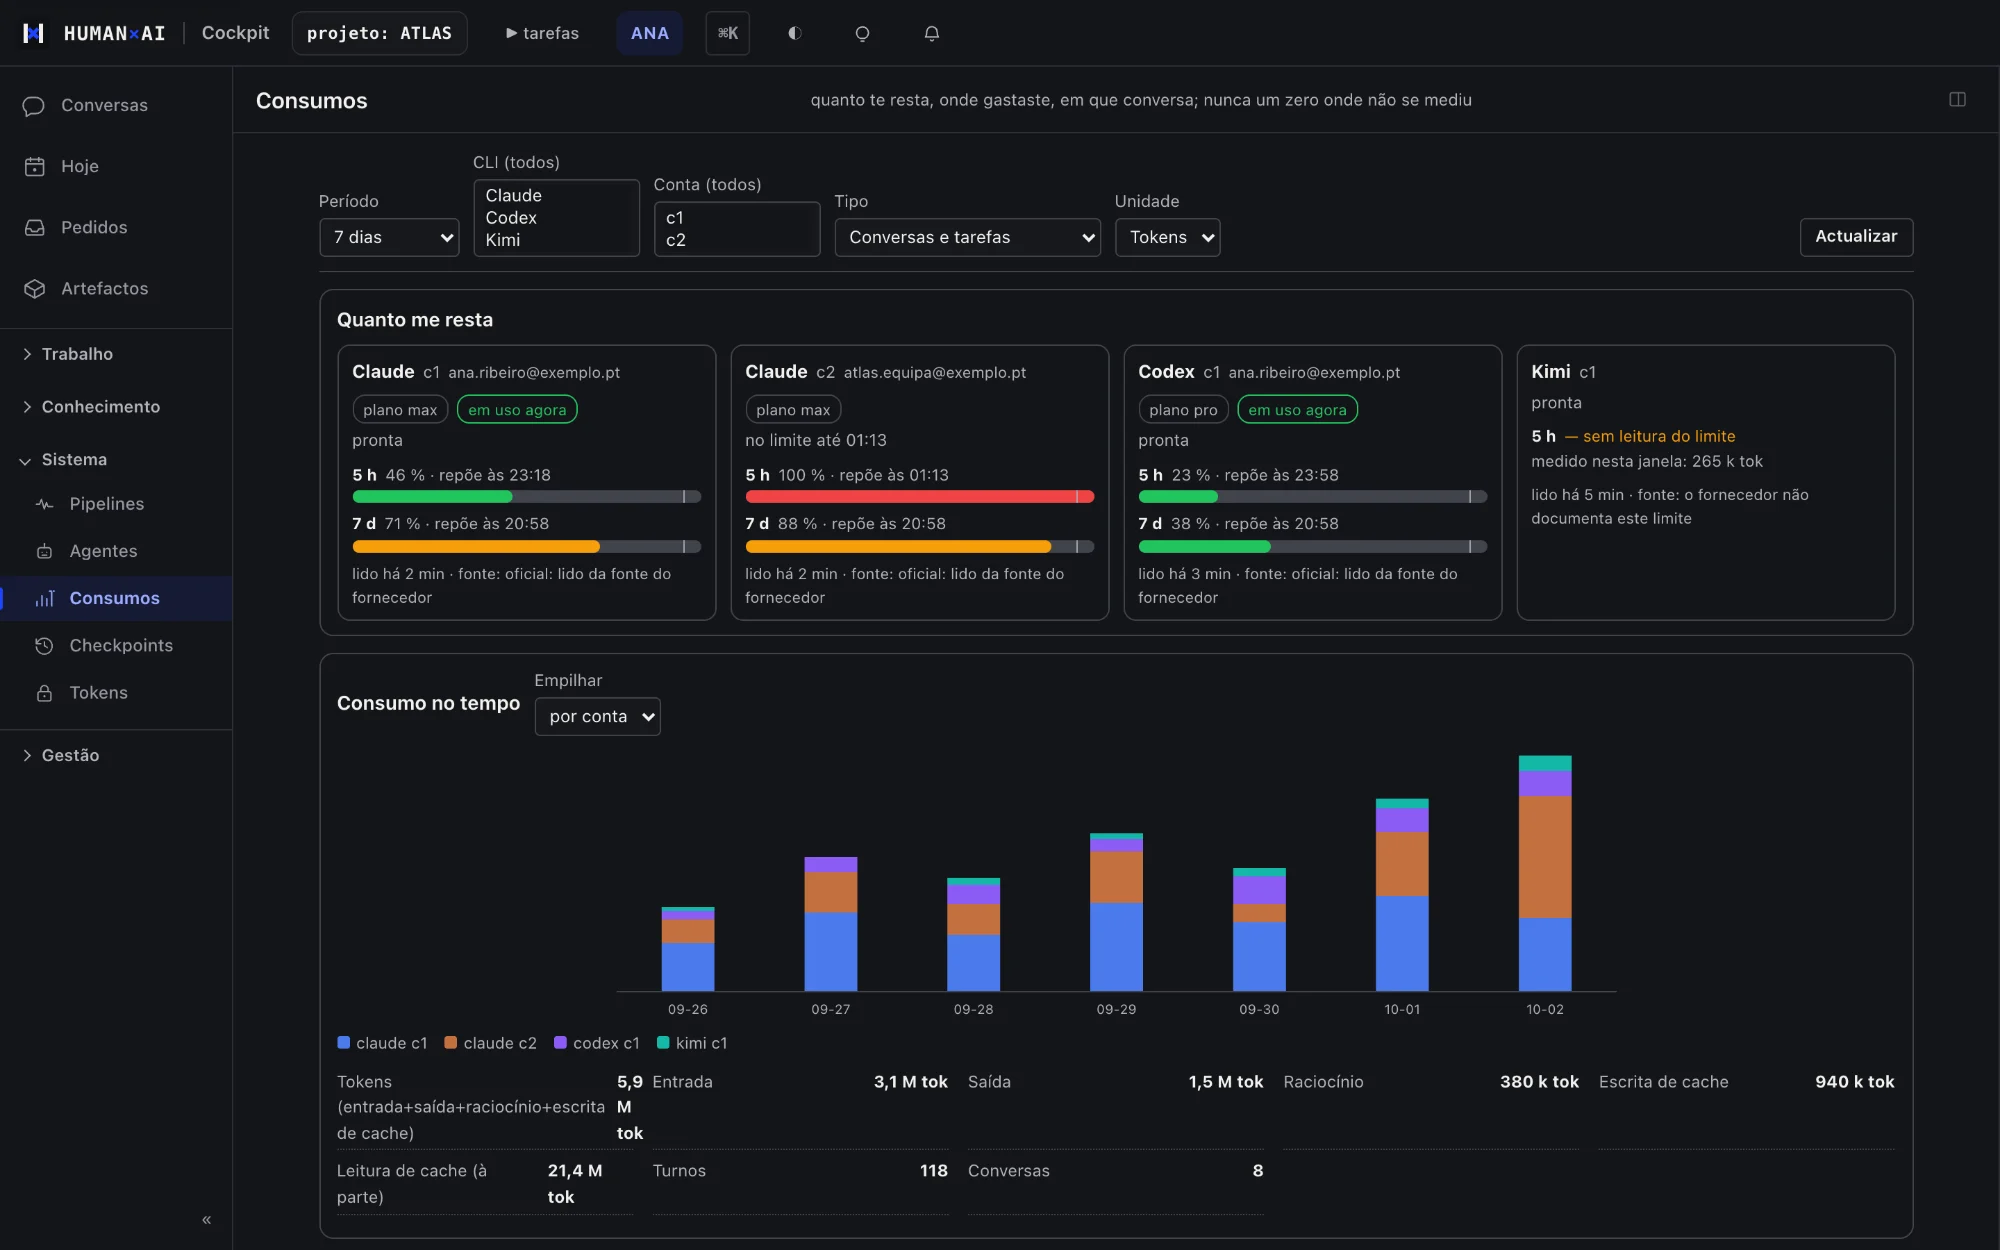2000x1250 pixels.
Task: Open the Agentes page
Action: (116, 551)
